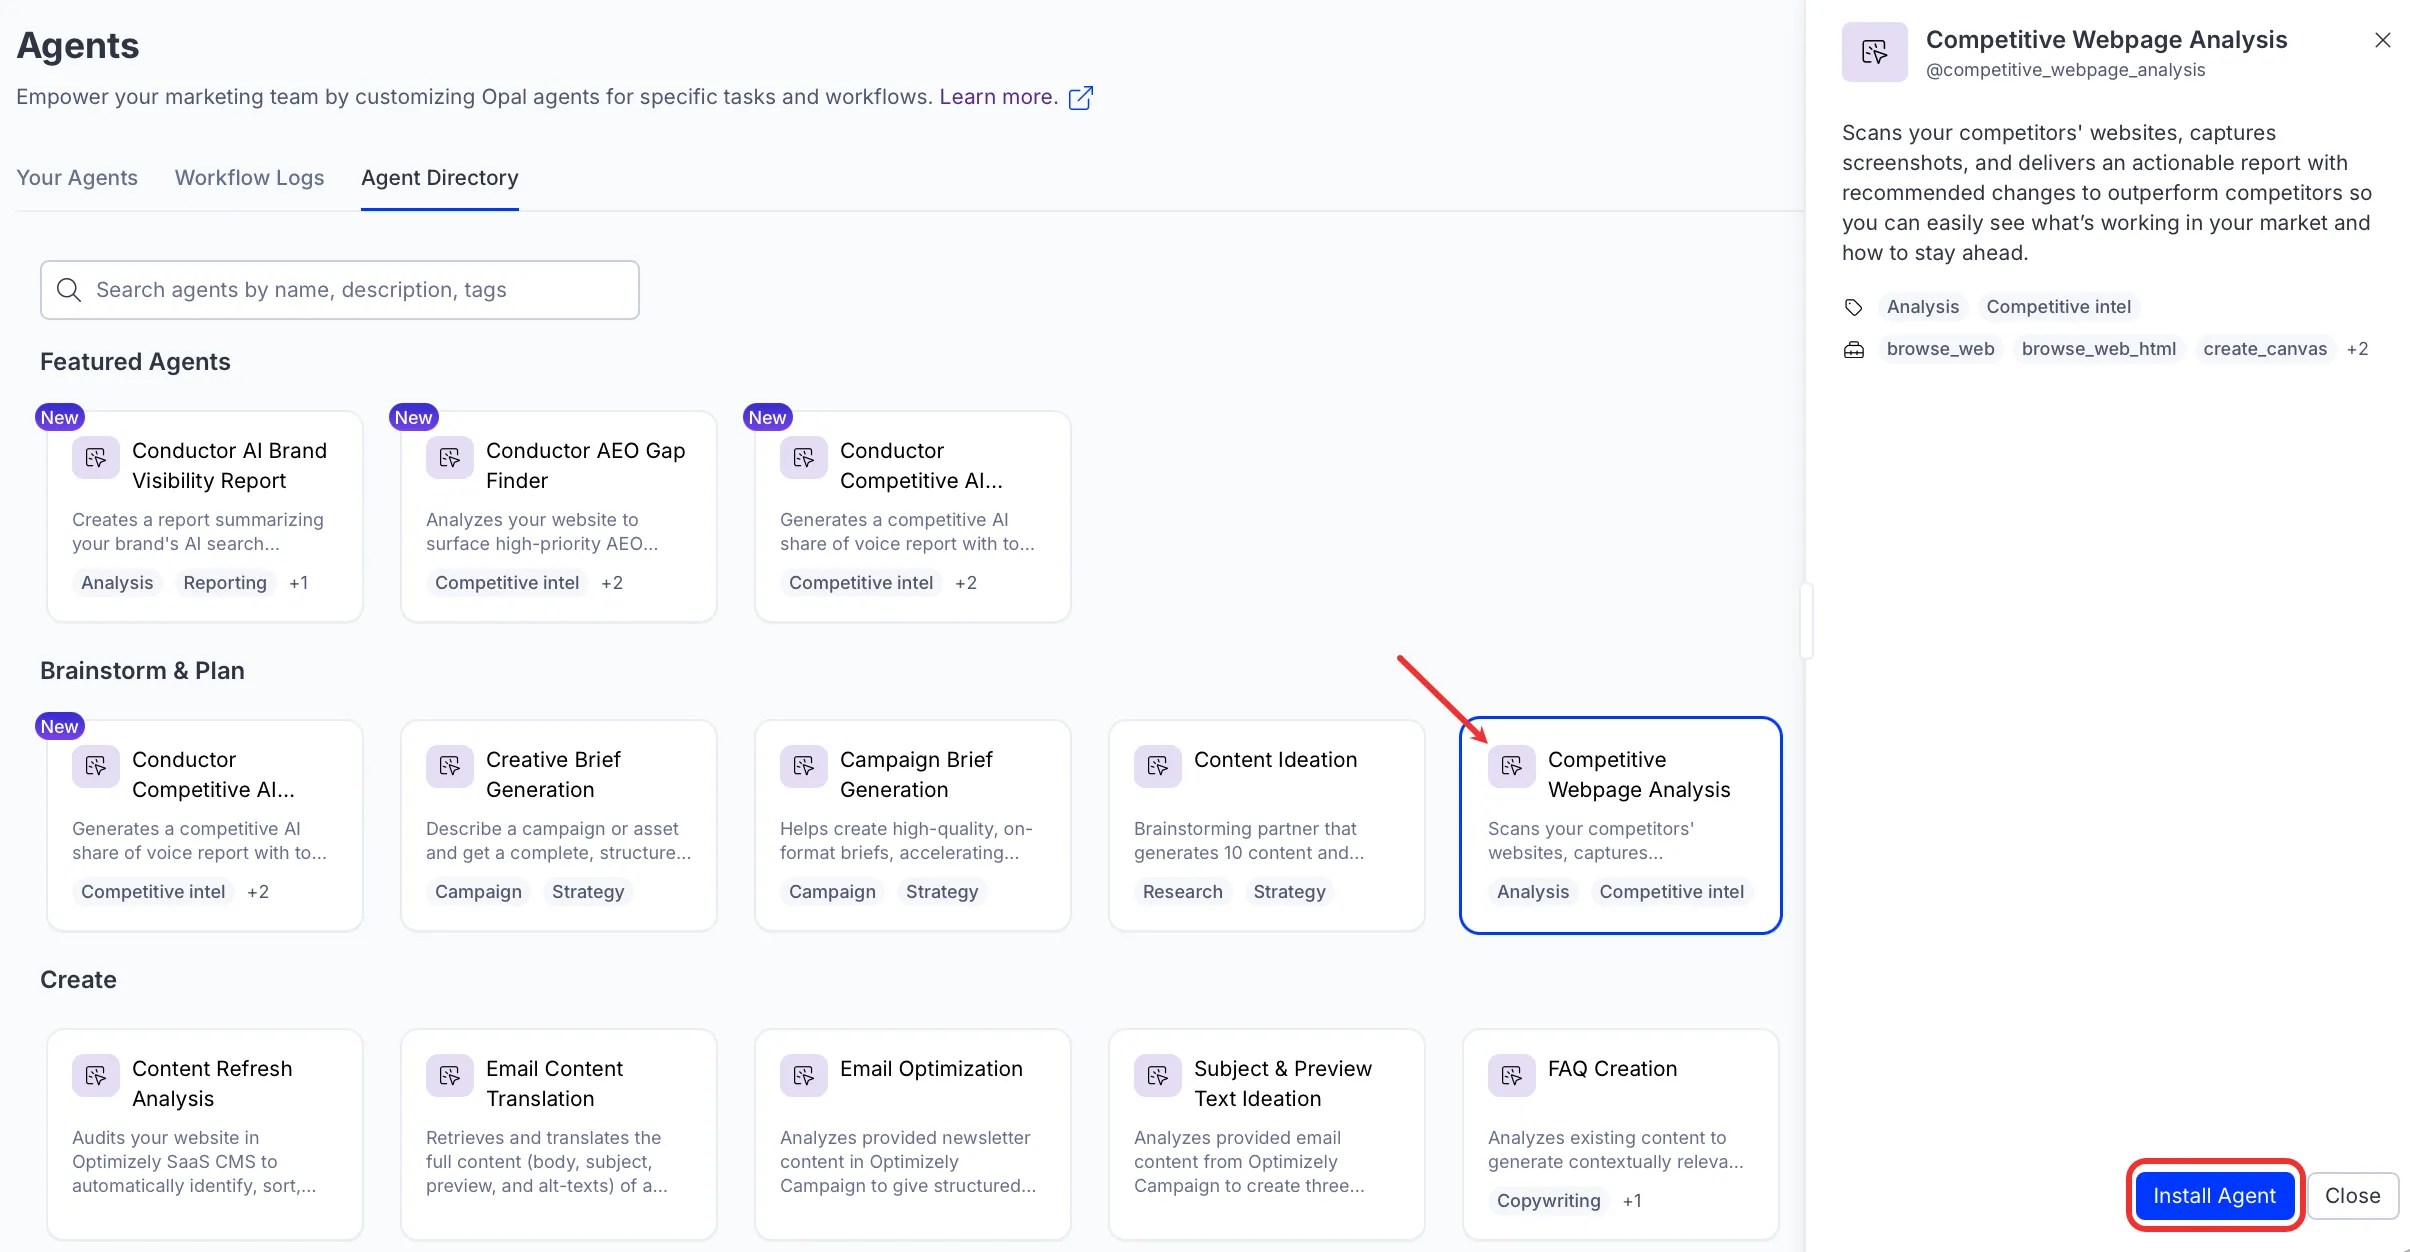Click the Email Optimization agent icon
This screenshot has width=2410, height=1252.
[x=804, y=1076]
